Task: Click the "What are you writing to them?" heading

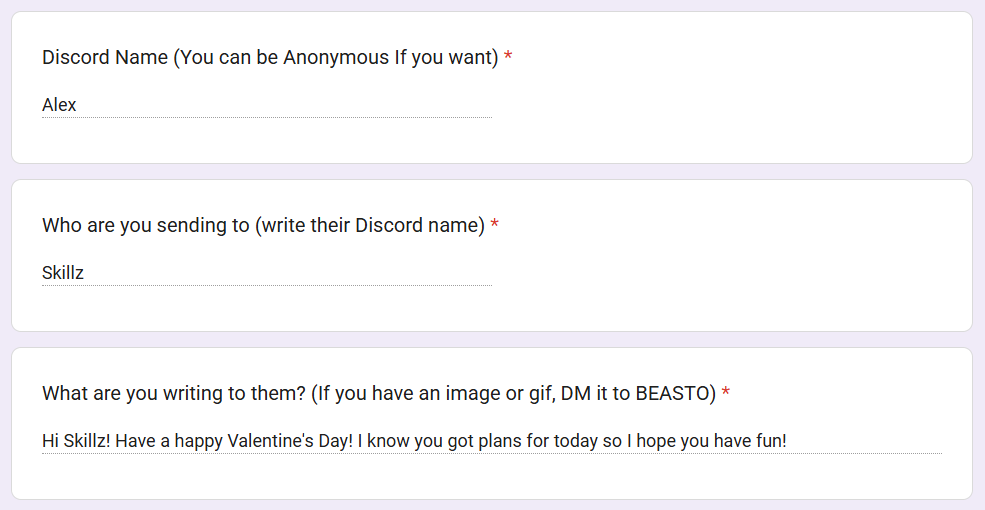Action: tap(173, 394)
